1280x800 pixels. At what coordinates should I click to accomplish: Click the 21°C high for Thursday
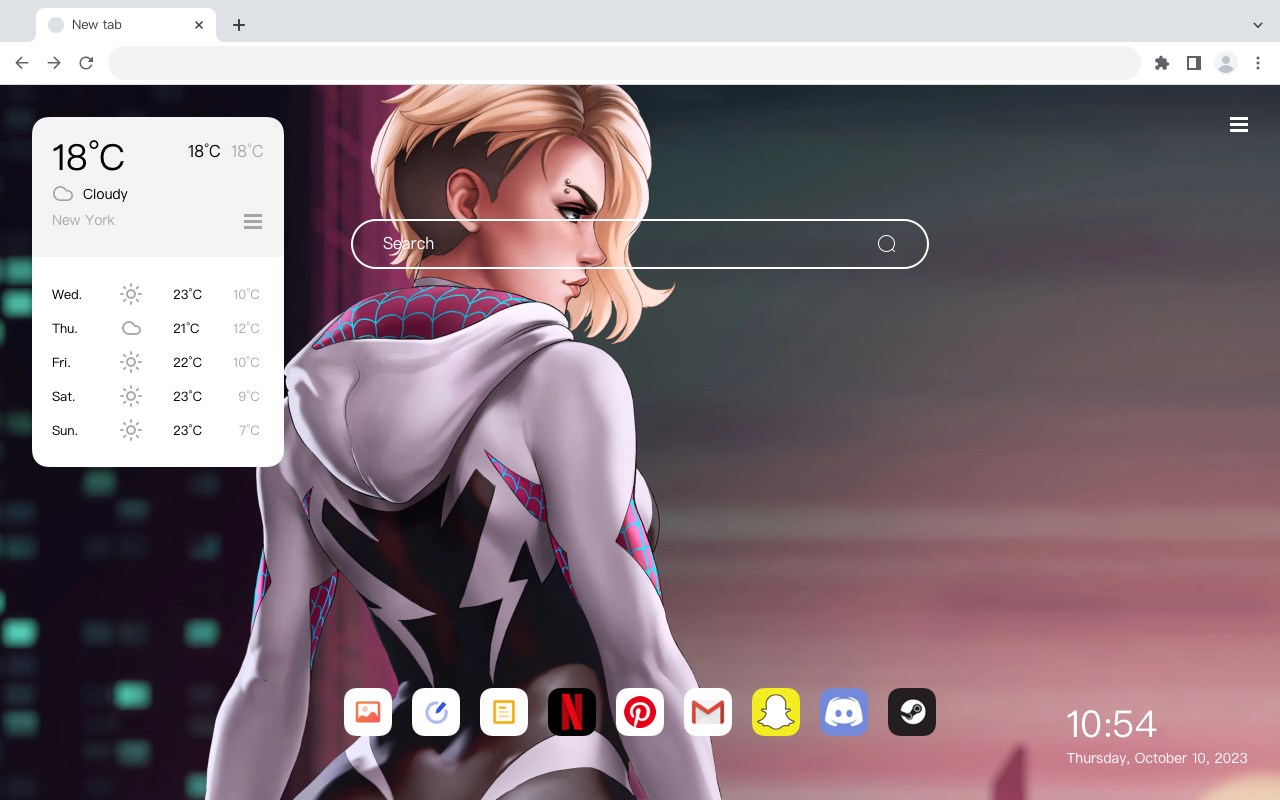coord(186,328)
